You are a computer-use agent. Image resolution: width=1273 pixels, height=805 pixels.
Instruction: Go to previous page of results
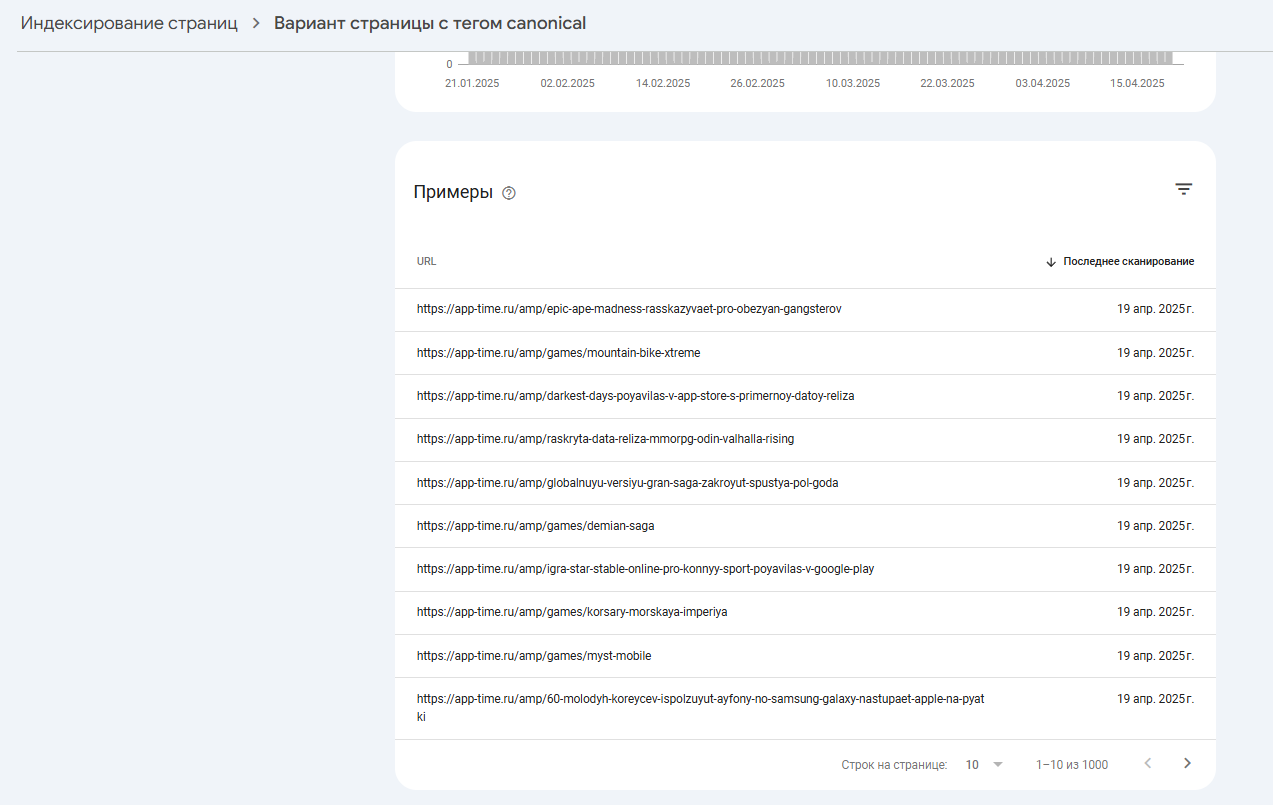pos(1147,764)
